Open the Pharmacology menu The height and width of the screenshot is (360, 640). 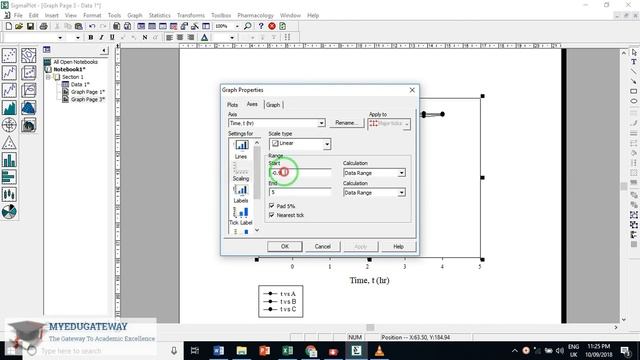tap(256, 16)
